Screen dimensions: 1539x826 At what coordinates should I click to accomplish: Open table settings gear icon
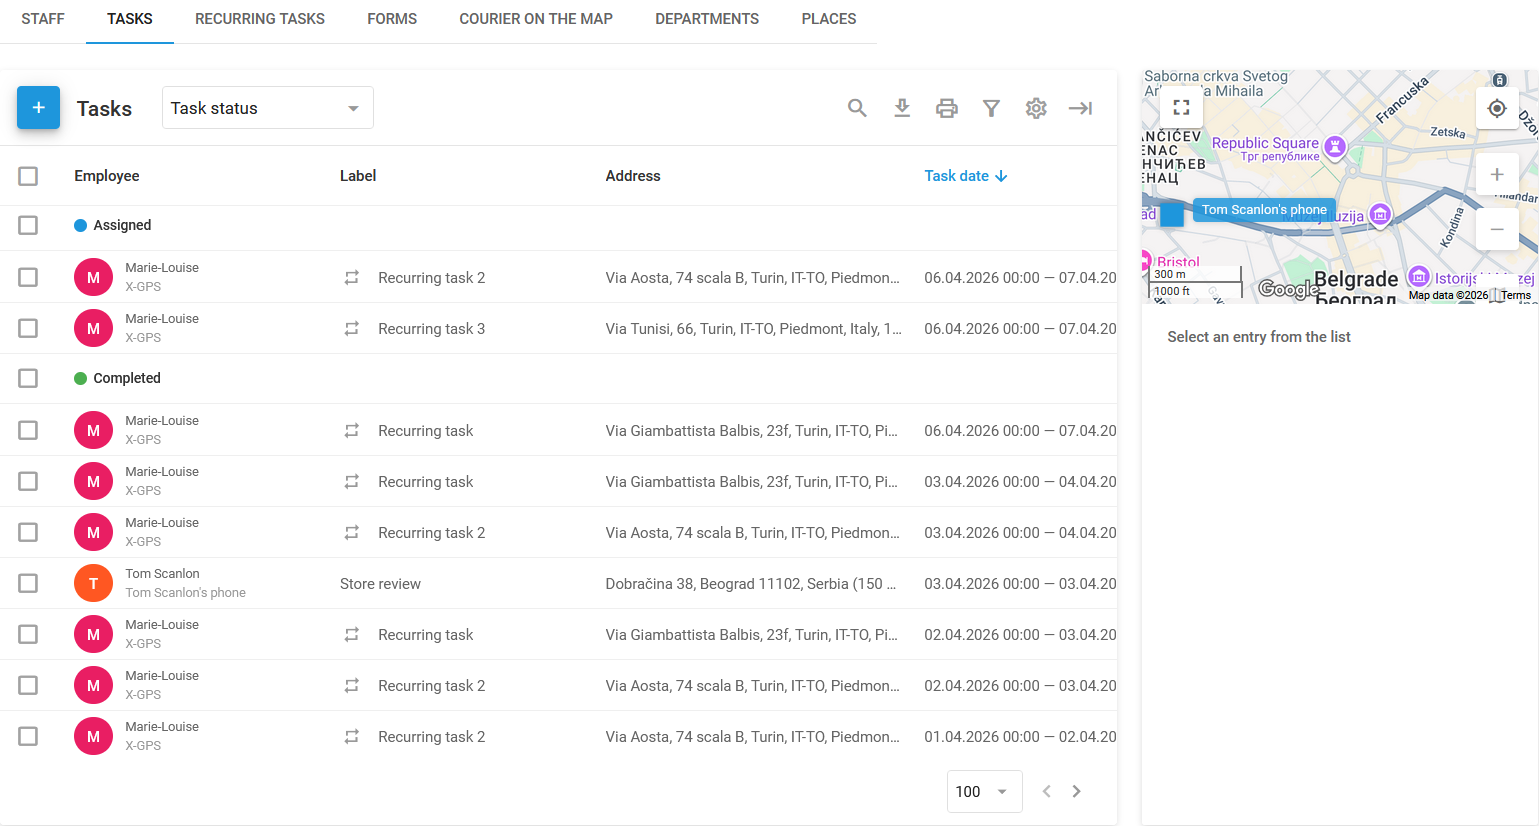[x=1036, y=108]
